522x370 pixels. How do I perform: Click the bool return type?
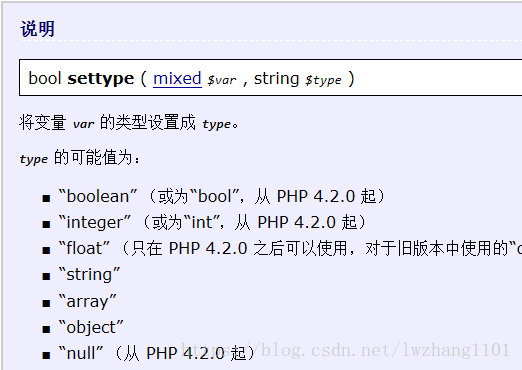click(45, 79)
